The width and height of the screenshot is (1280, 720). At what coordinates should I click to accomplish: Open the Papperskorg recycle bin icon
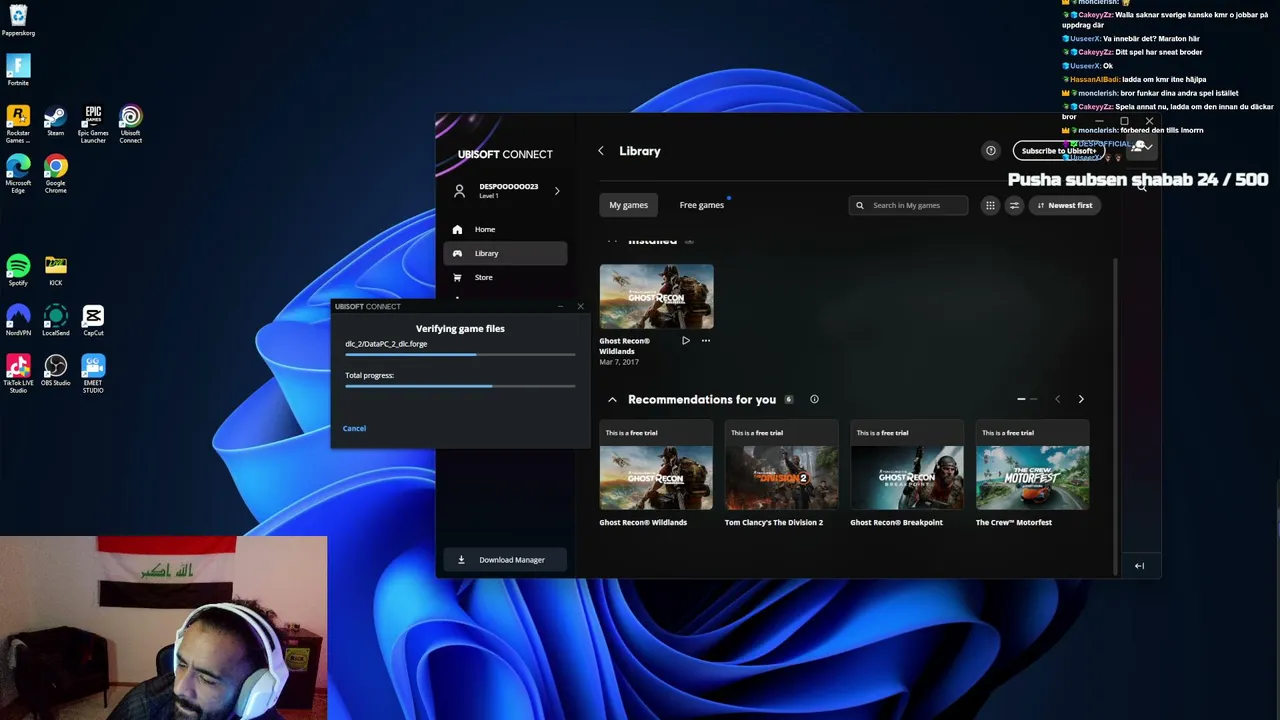(18, 20)
